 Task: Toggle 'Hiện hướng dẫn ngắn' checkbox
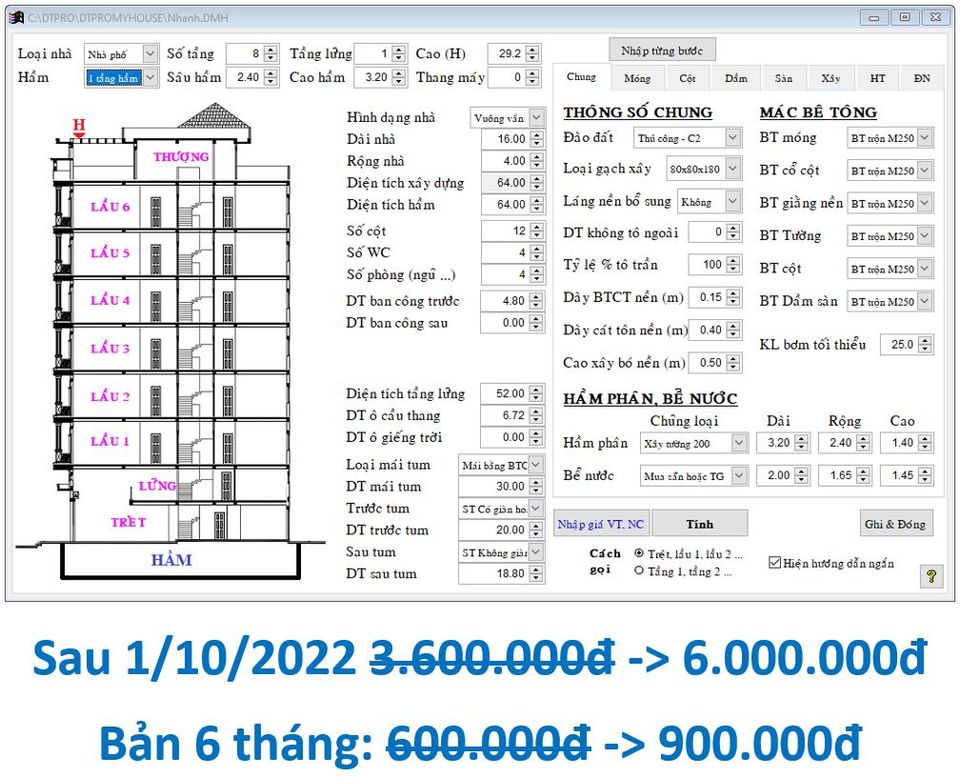pyautogui.click(x=774, y=562)
